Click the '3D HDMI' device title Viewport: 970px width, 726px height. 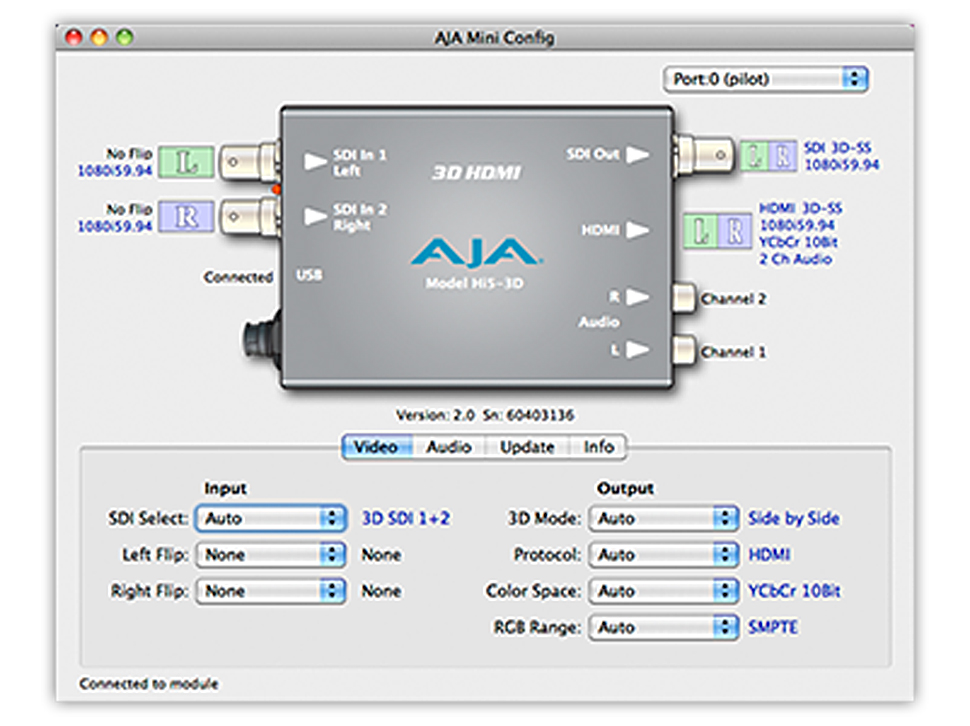[476, 173]
